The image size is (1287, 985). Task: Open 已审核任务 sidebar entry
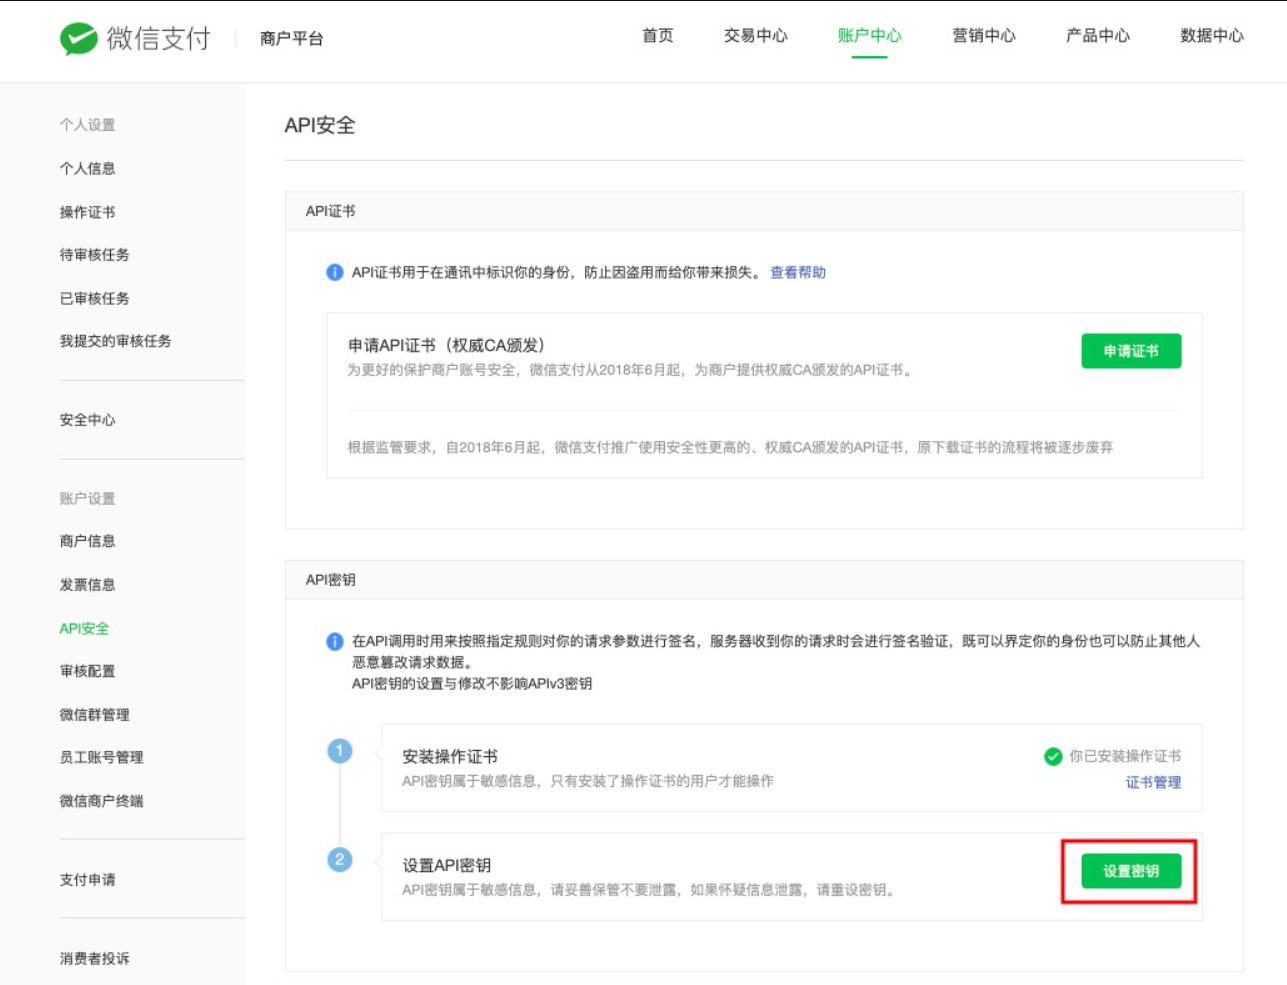(95, 298)
